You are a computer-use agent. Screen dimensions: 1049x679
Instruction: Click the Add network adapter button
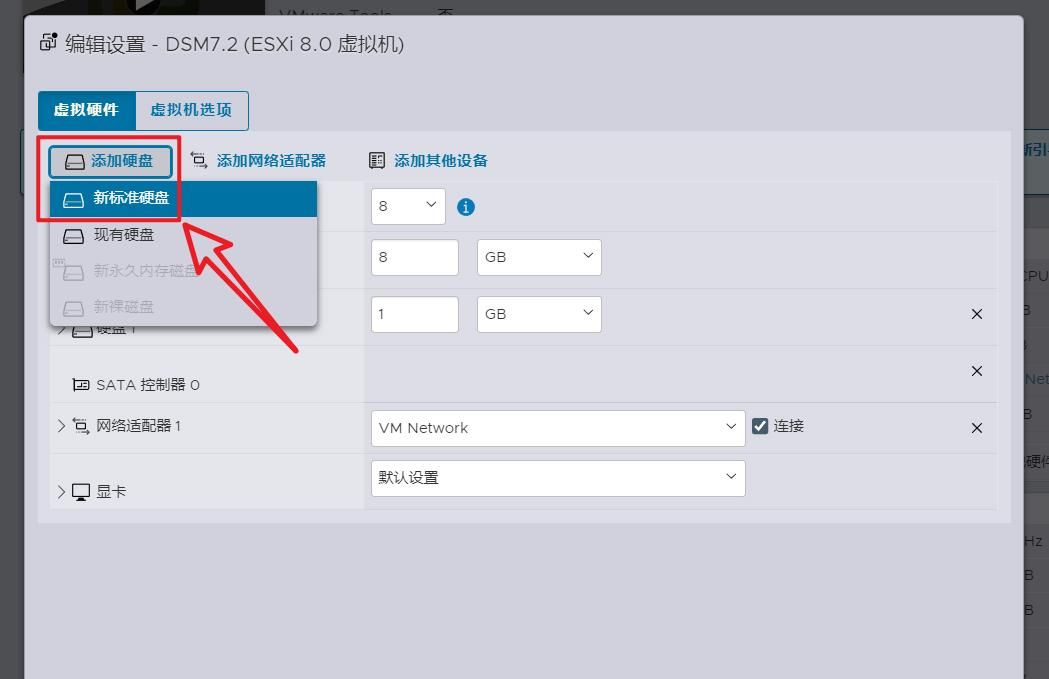pos(259,161)
